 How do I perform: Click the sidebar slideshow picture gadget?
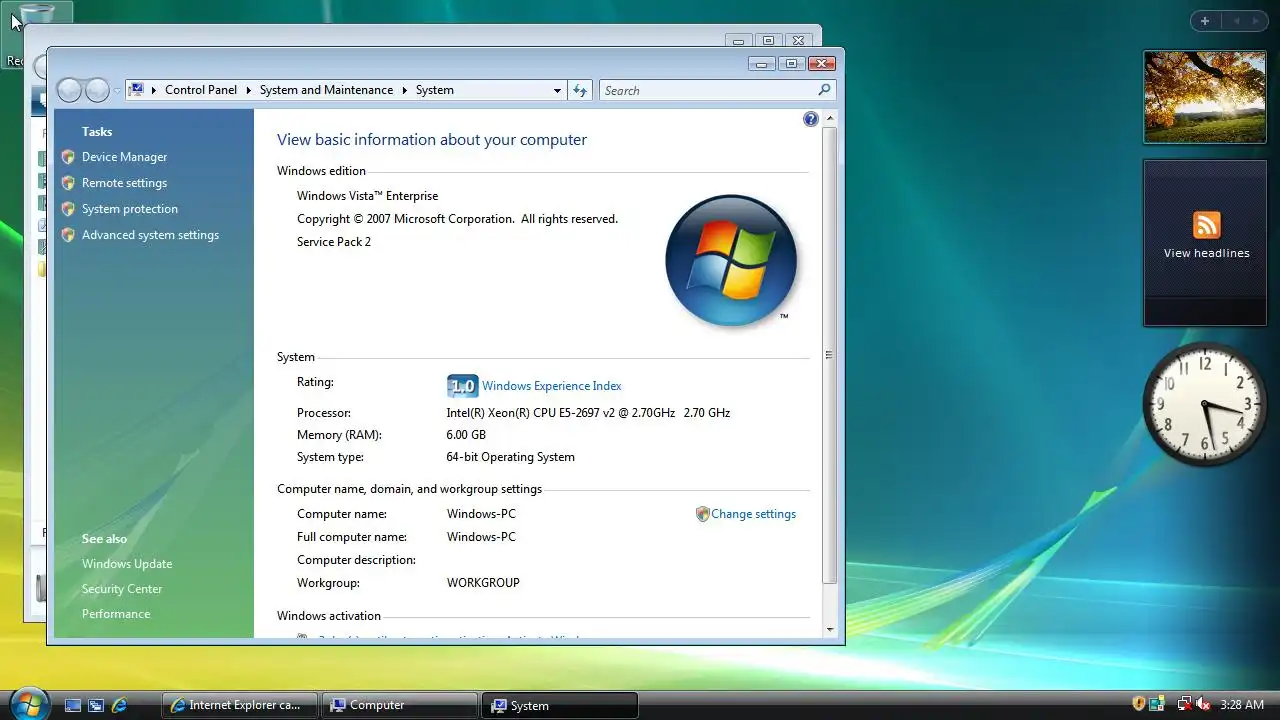[1205, 97]
